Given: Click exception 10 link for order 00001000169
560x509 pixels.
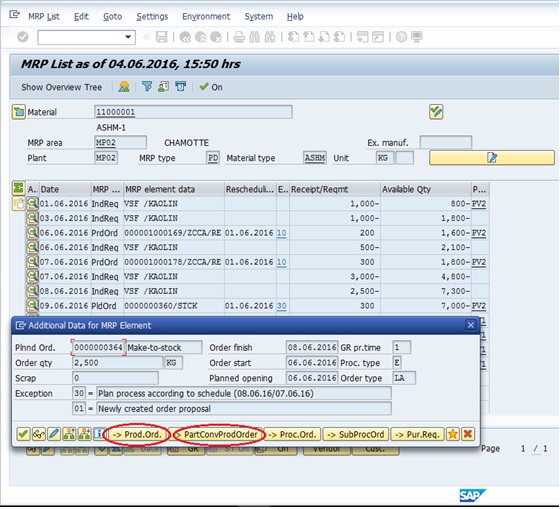Looking at the screenshot, I should (281, 233).
